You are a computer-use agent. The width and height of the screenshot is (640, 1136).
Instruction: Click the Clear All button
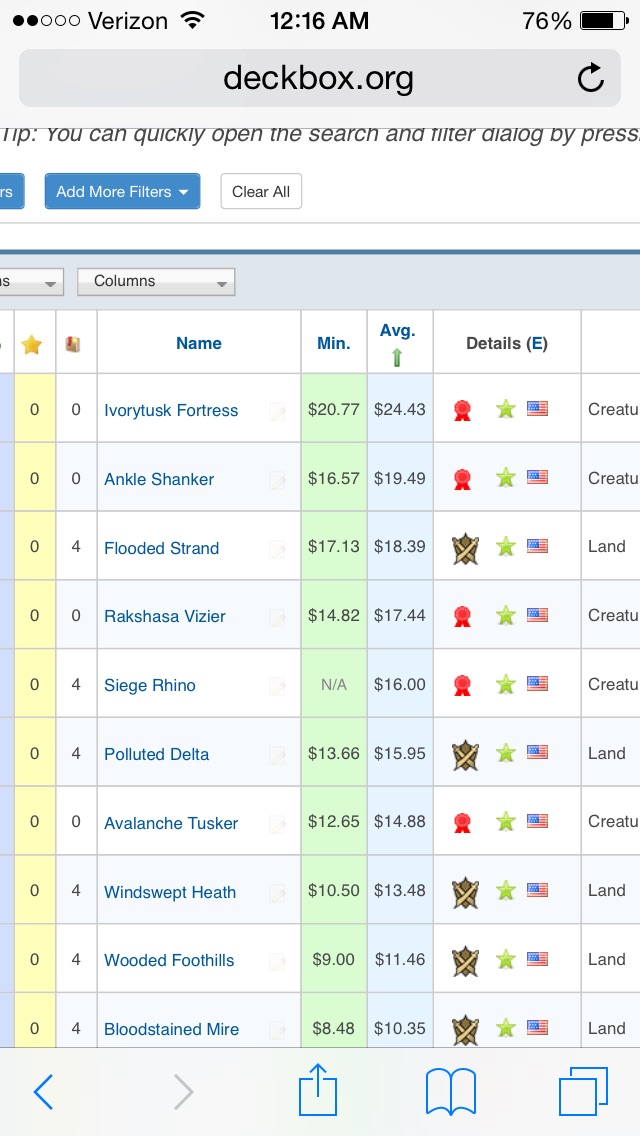(x=261, y=192)
